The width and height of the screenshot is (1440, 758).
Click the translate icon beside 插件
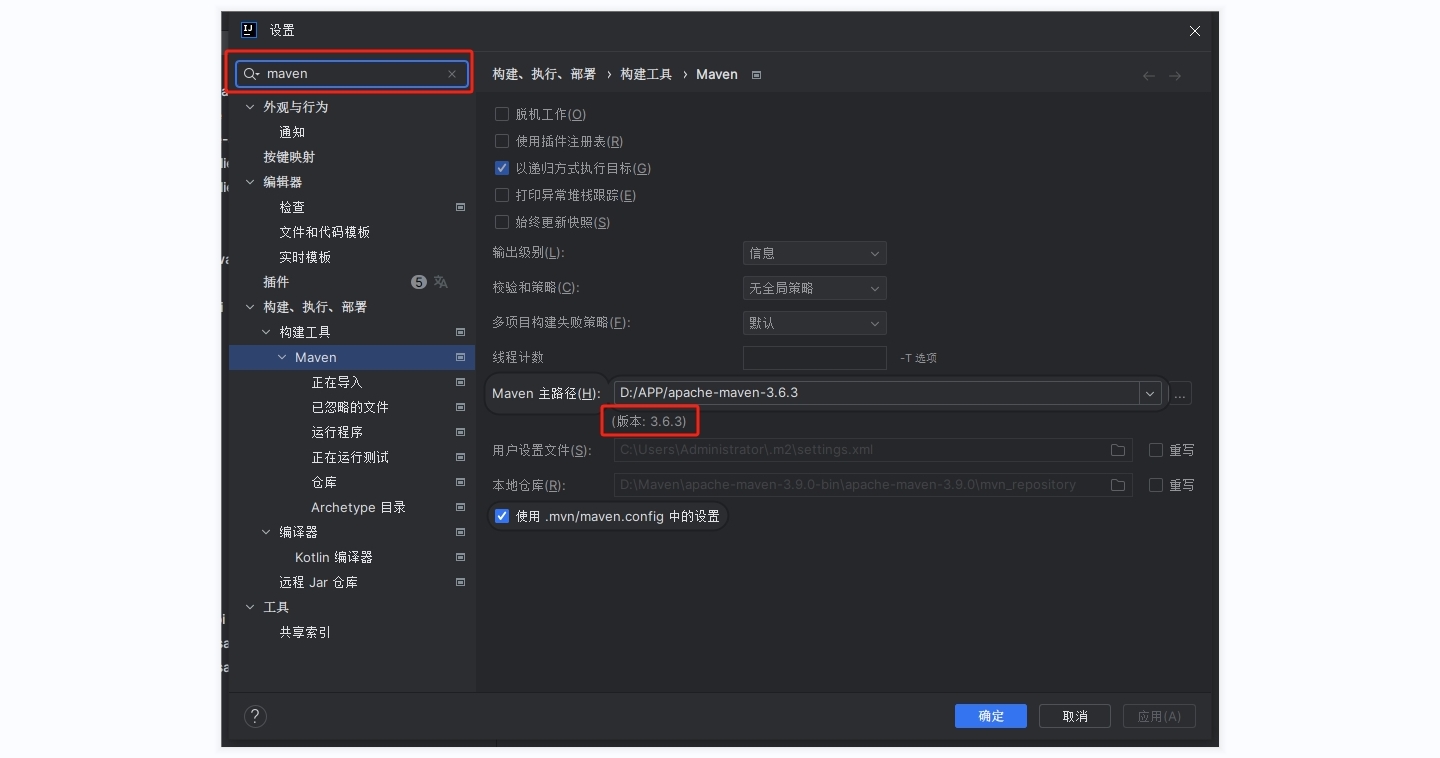pos(440,282)
